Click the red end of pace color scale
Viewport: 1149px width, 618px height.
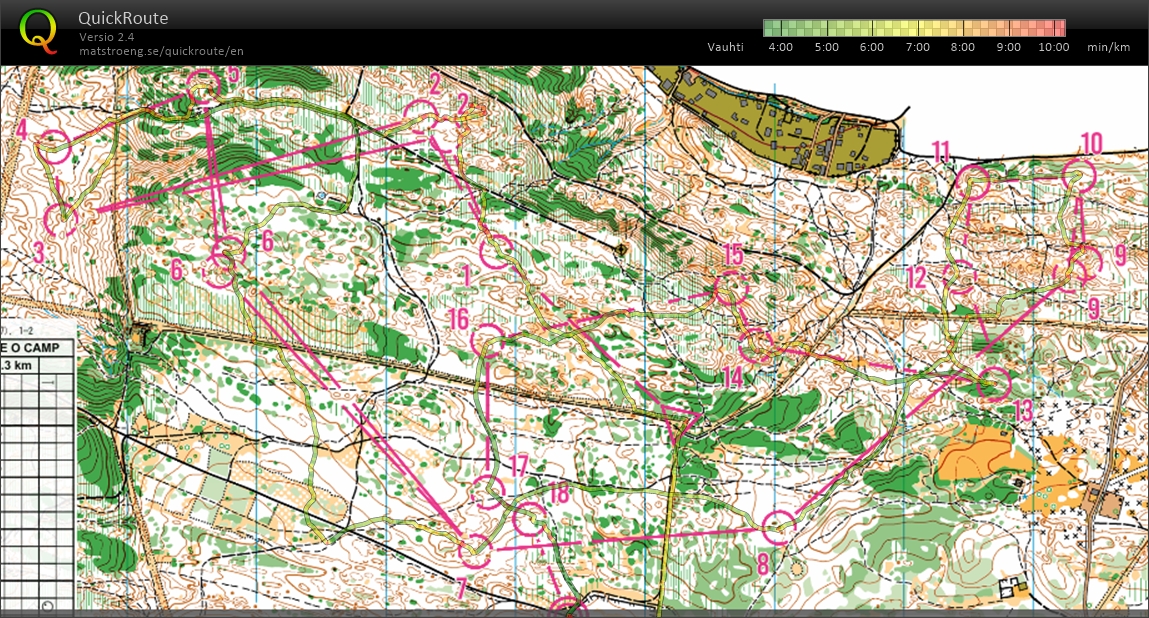pos(1057,28)
